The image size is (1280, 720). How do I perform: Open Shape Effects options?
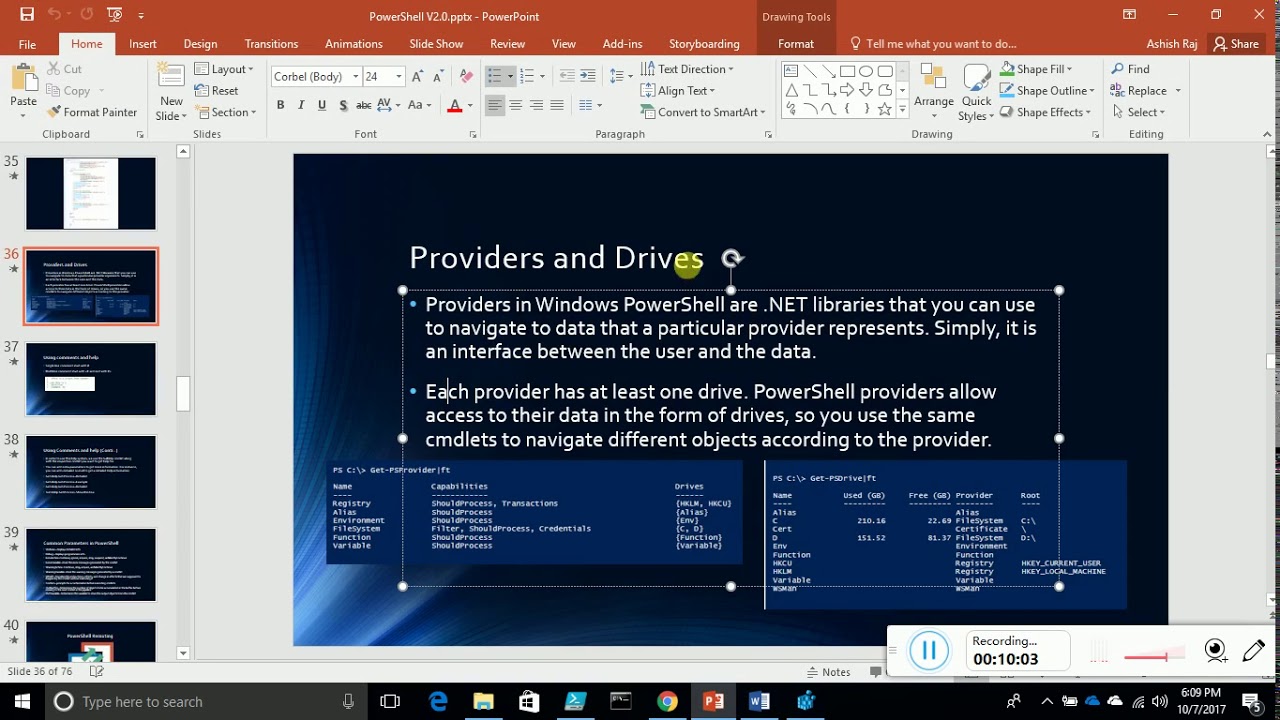[x=1047, y=112]
